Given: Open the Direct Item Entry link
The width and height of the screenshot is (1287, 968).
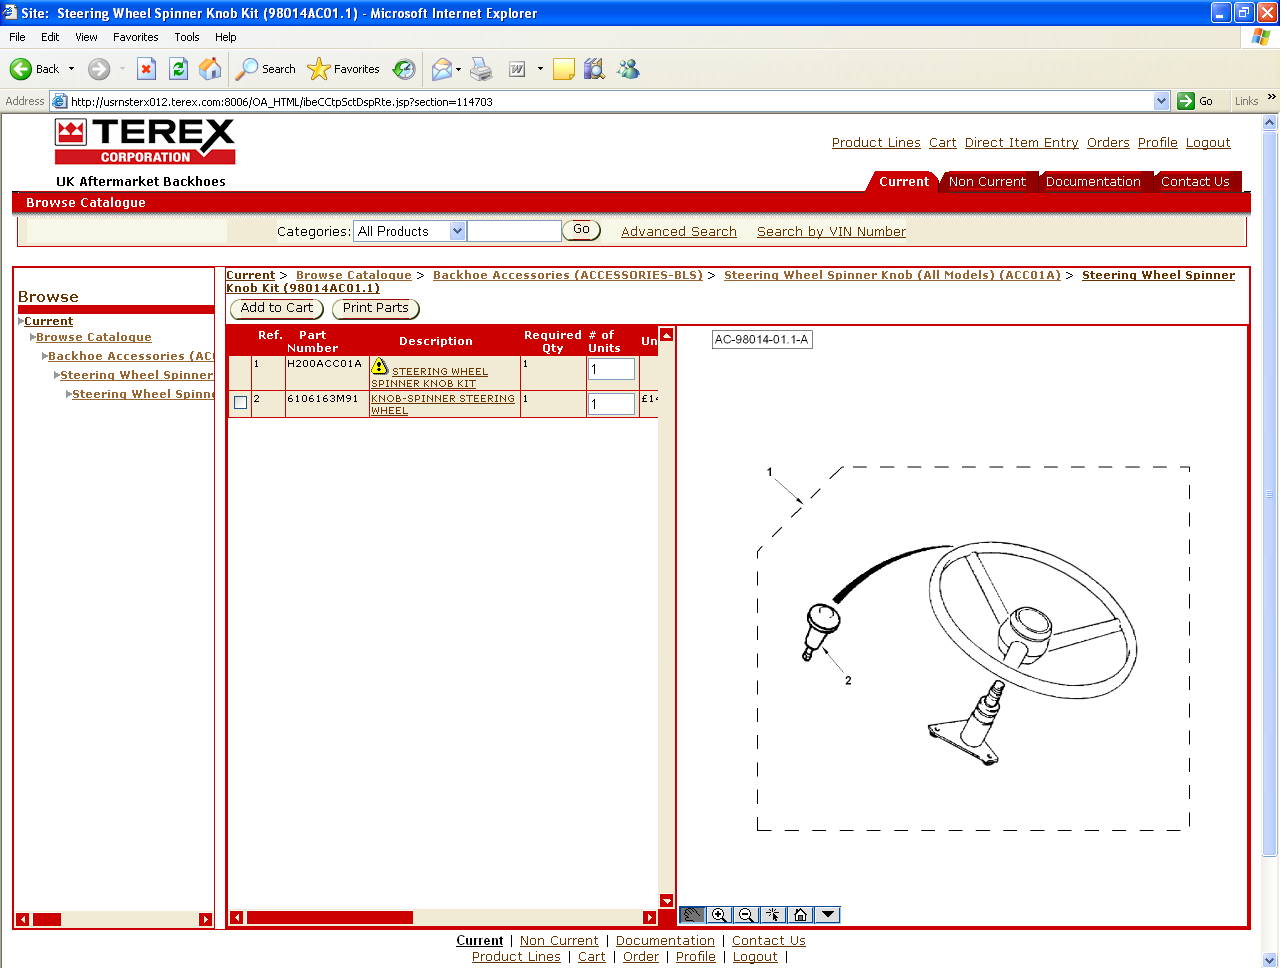Looking at the screenshot, I should [x=1021, y=143].
